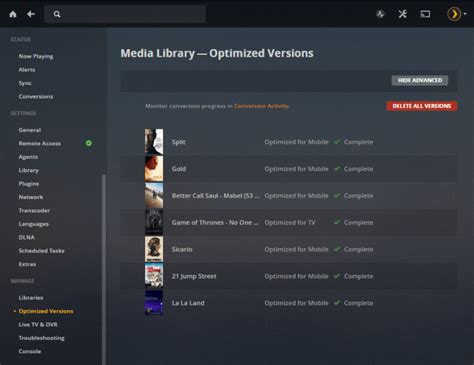
Task: Open Library settings
Action: [x=29, y=170]
